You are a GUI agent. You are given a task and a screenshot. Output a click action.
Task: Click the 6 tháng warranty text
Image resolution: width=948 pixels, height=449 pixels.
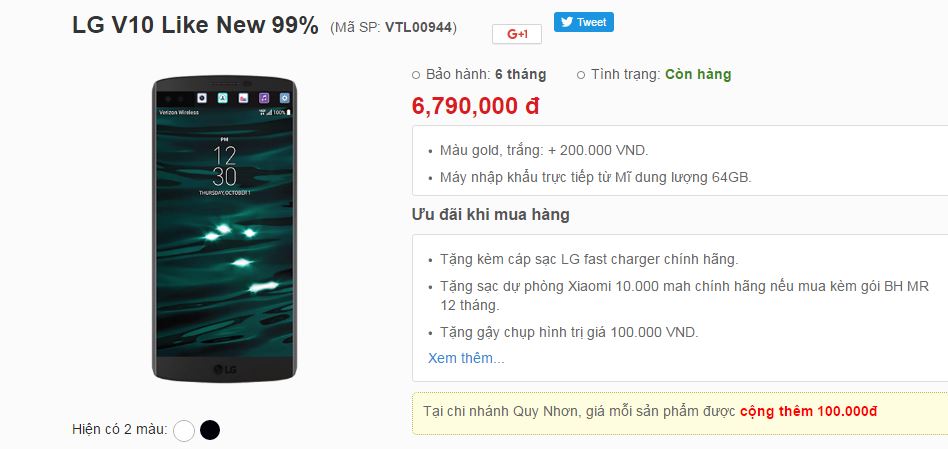tap(521, 74)
